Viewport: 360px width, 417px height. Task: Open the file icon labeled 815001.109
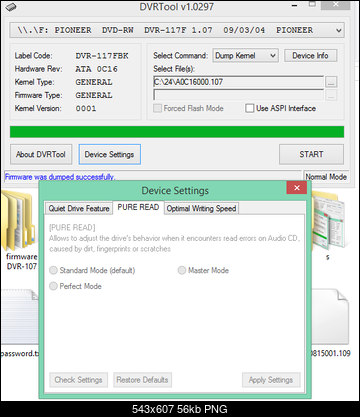(330, 318)
